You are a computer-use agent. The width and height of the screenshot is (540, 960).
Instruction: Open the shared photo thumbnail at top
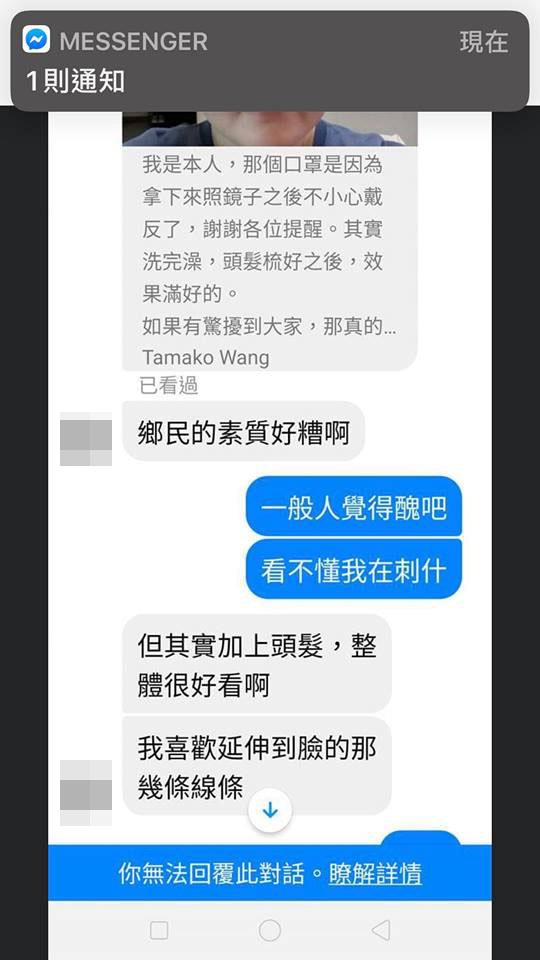pyautogui.click(x=270, y=129)
